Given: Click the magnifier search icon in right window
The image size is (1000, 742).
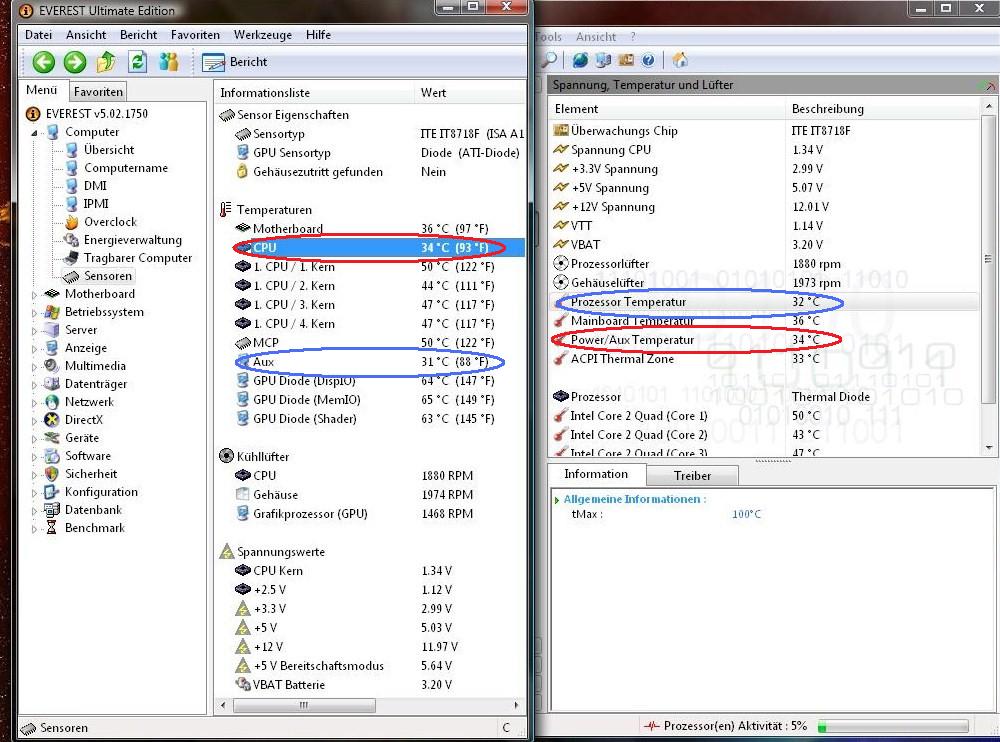Looking at the screenshot, I should 548,60.
